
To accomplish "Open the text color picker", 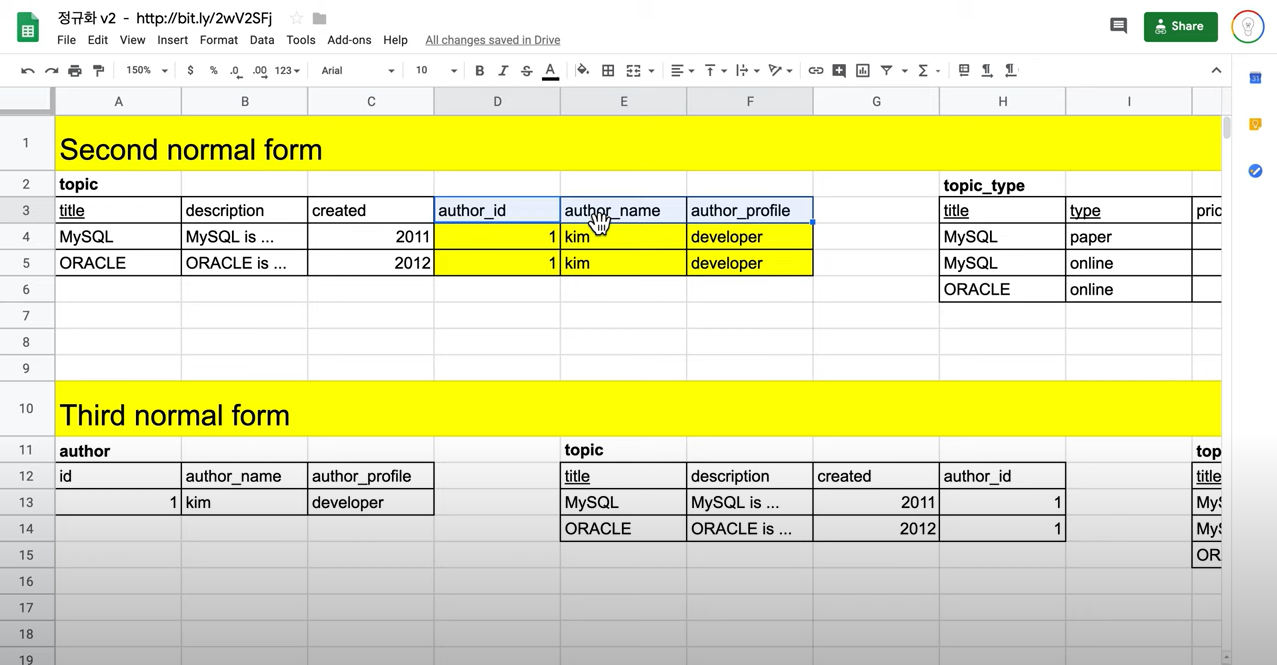I will click(550, 71).
